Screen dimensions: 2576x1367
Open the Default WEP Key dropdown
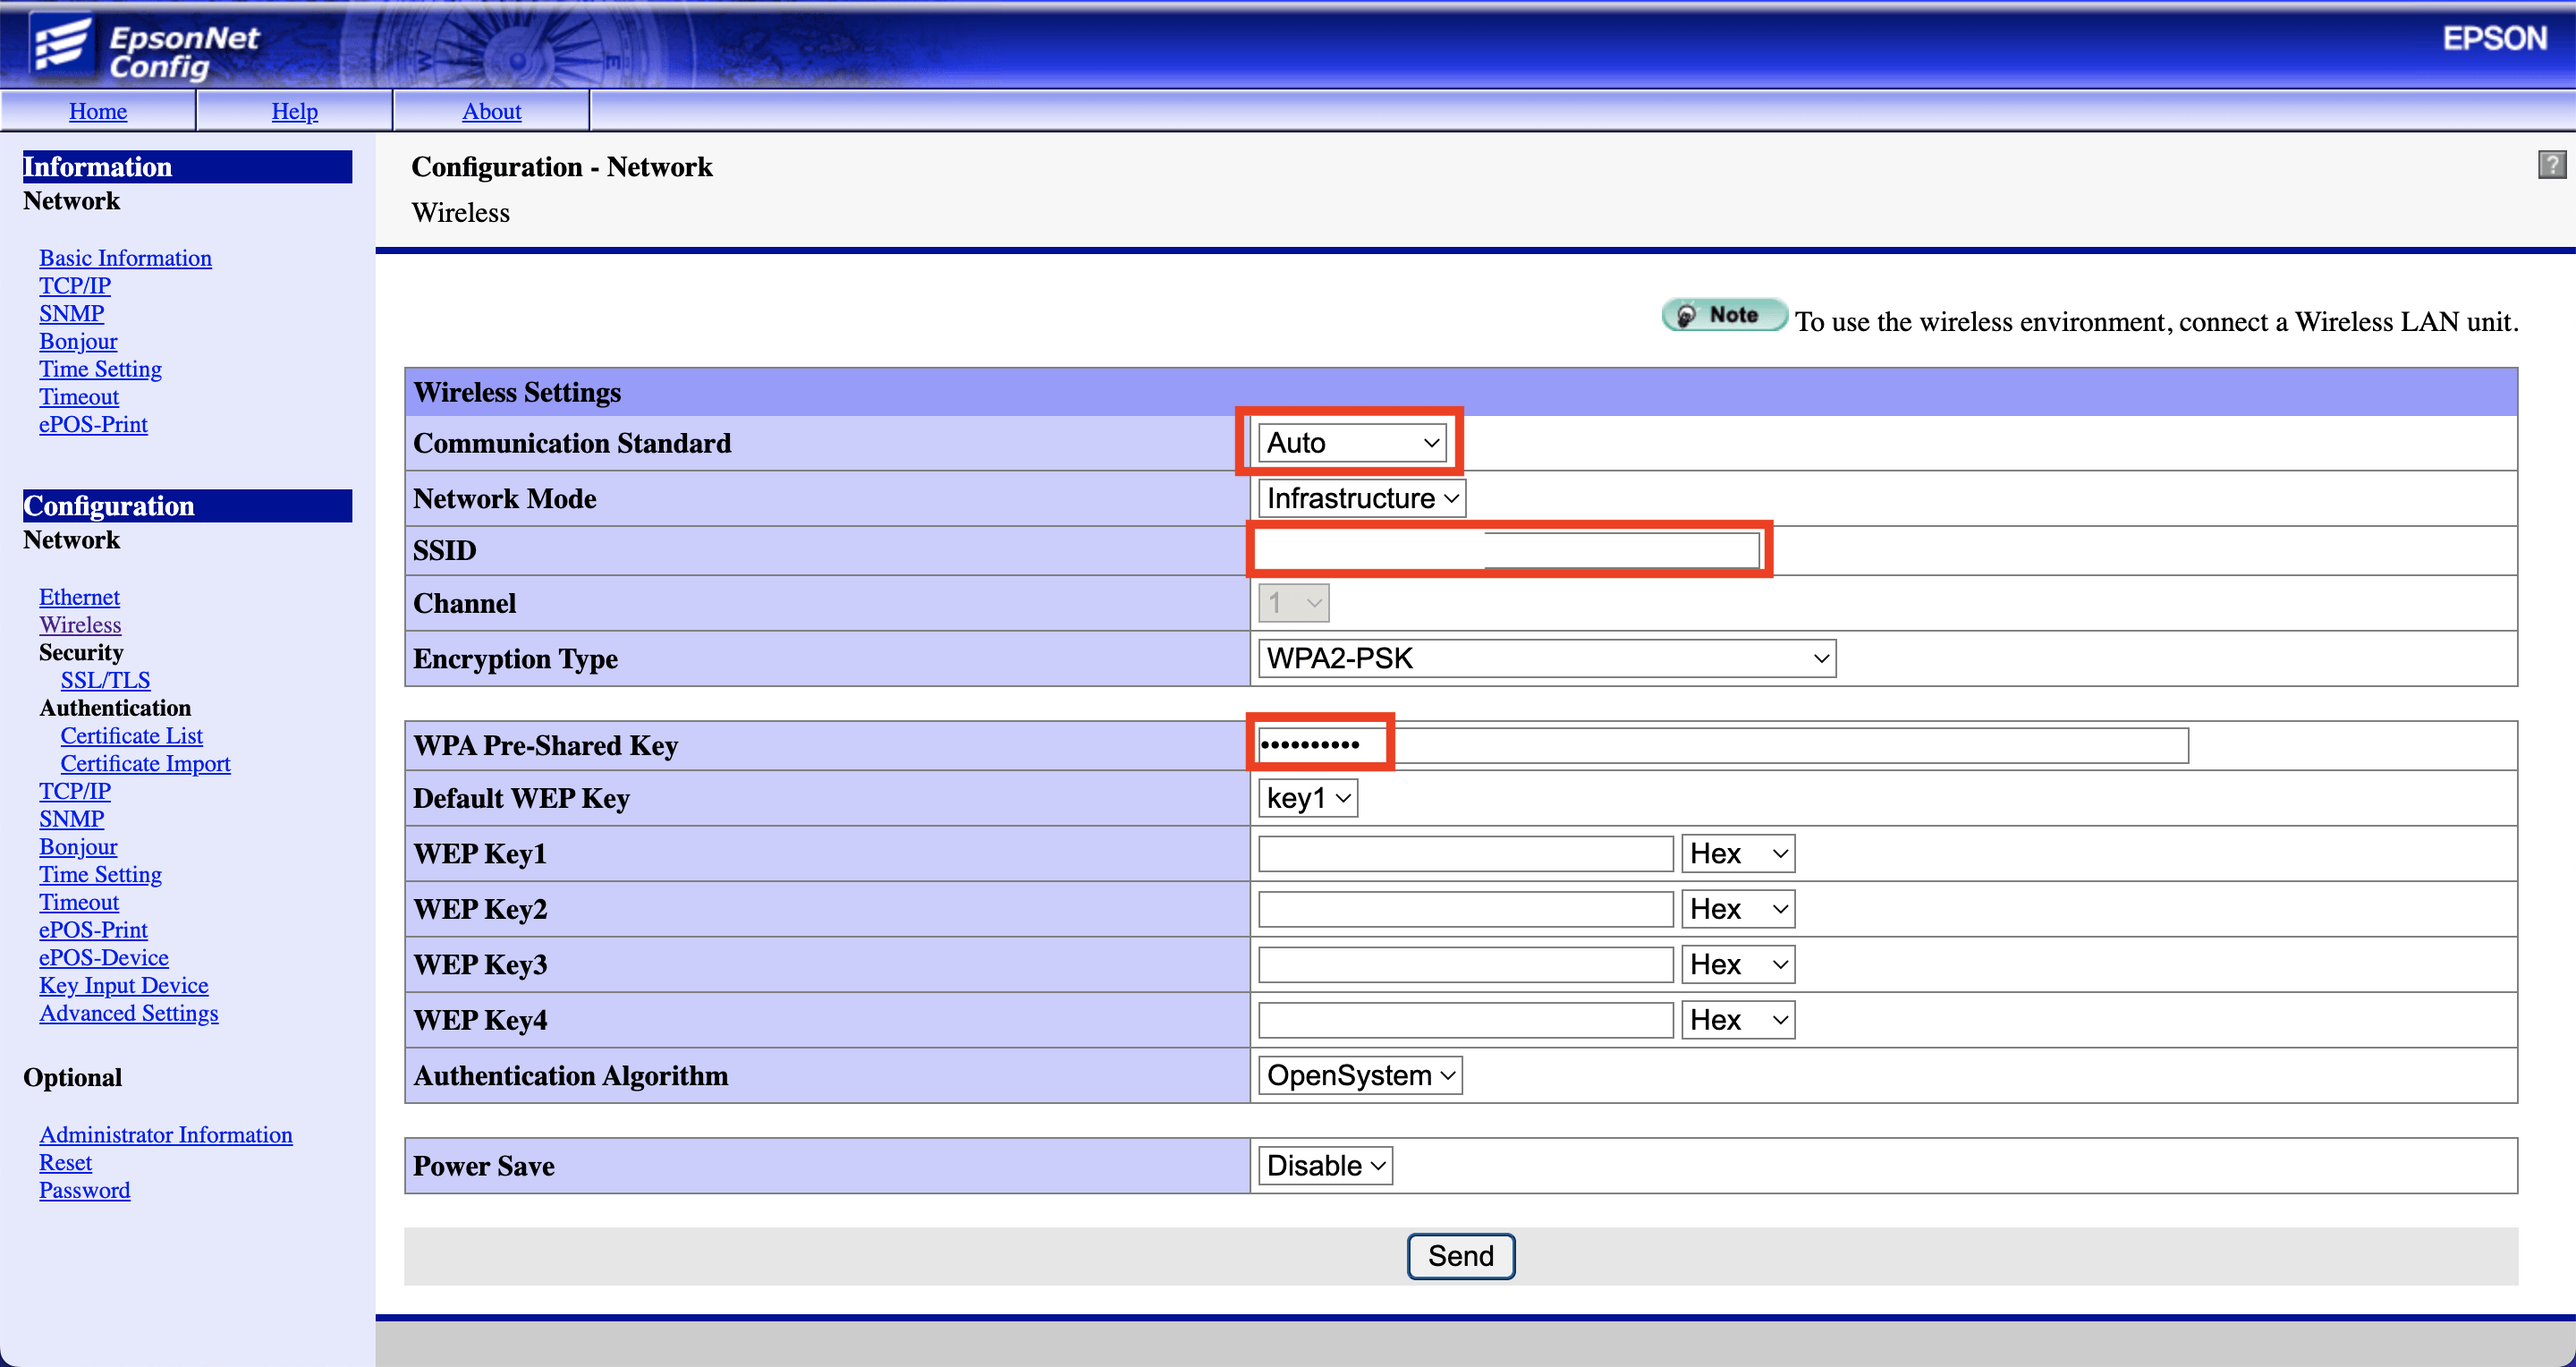pos(1307,798)
